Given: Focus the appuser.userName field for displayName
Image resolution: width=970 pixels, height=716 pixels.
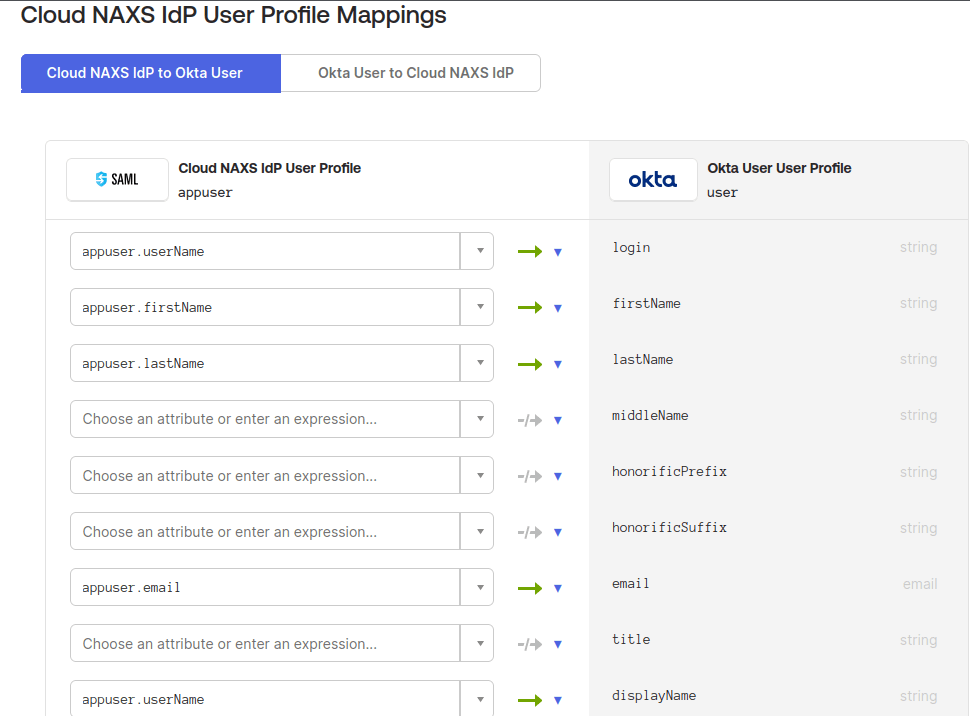Looking at the screenshot, I should pyautogui.click(x=265, y=699).
